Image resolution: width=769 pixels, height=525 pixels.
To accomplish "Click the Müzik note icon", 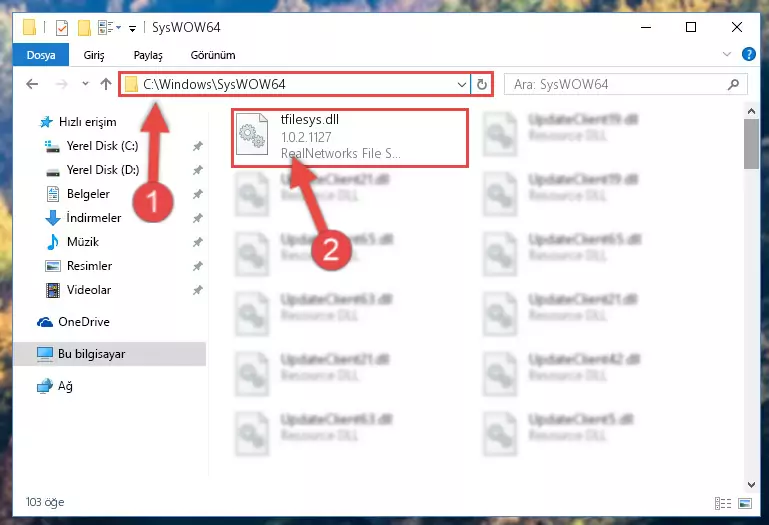I will point(52,242).
